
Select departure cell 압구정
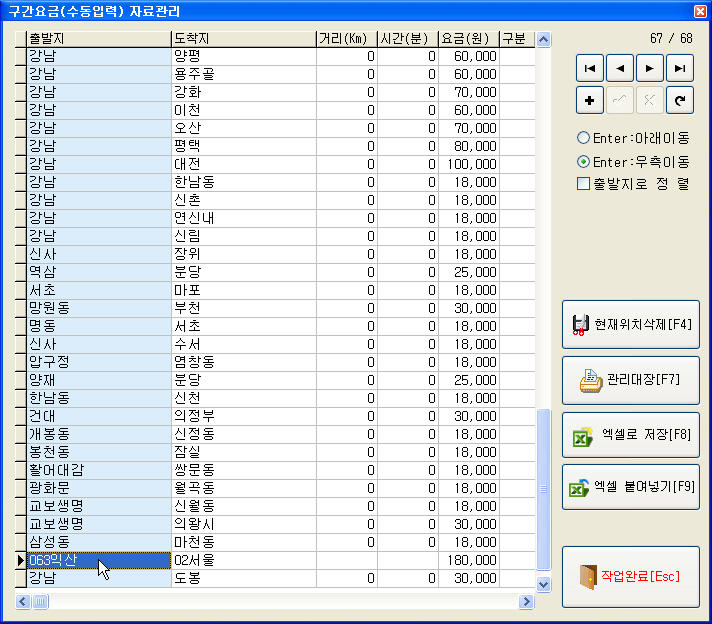99,362
